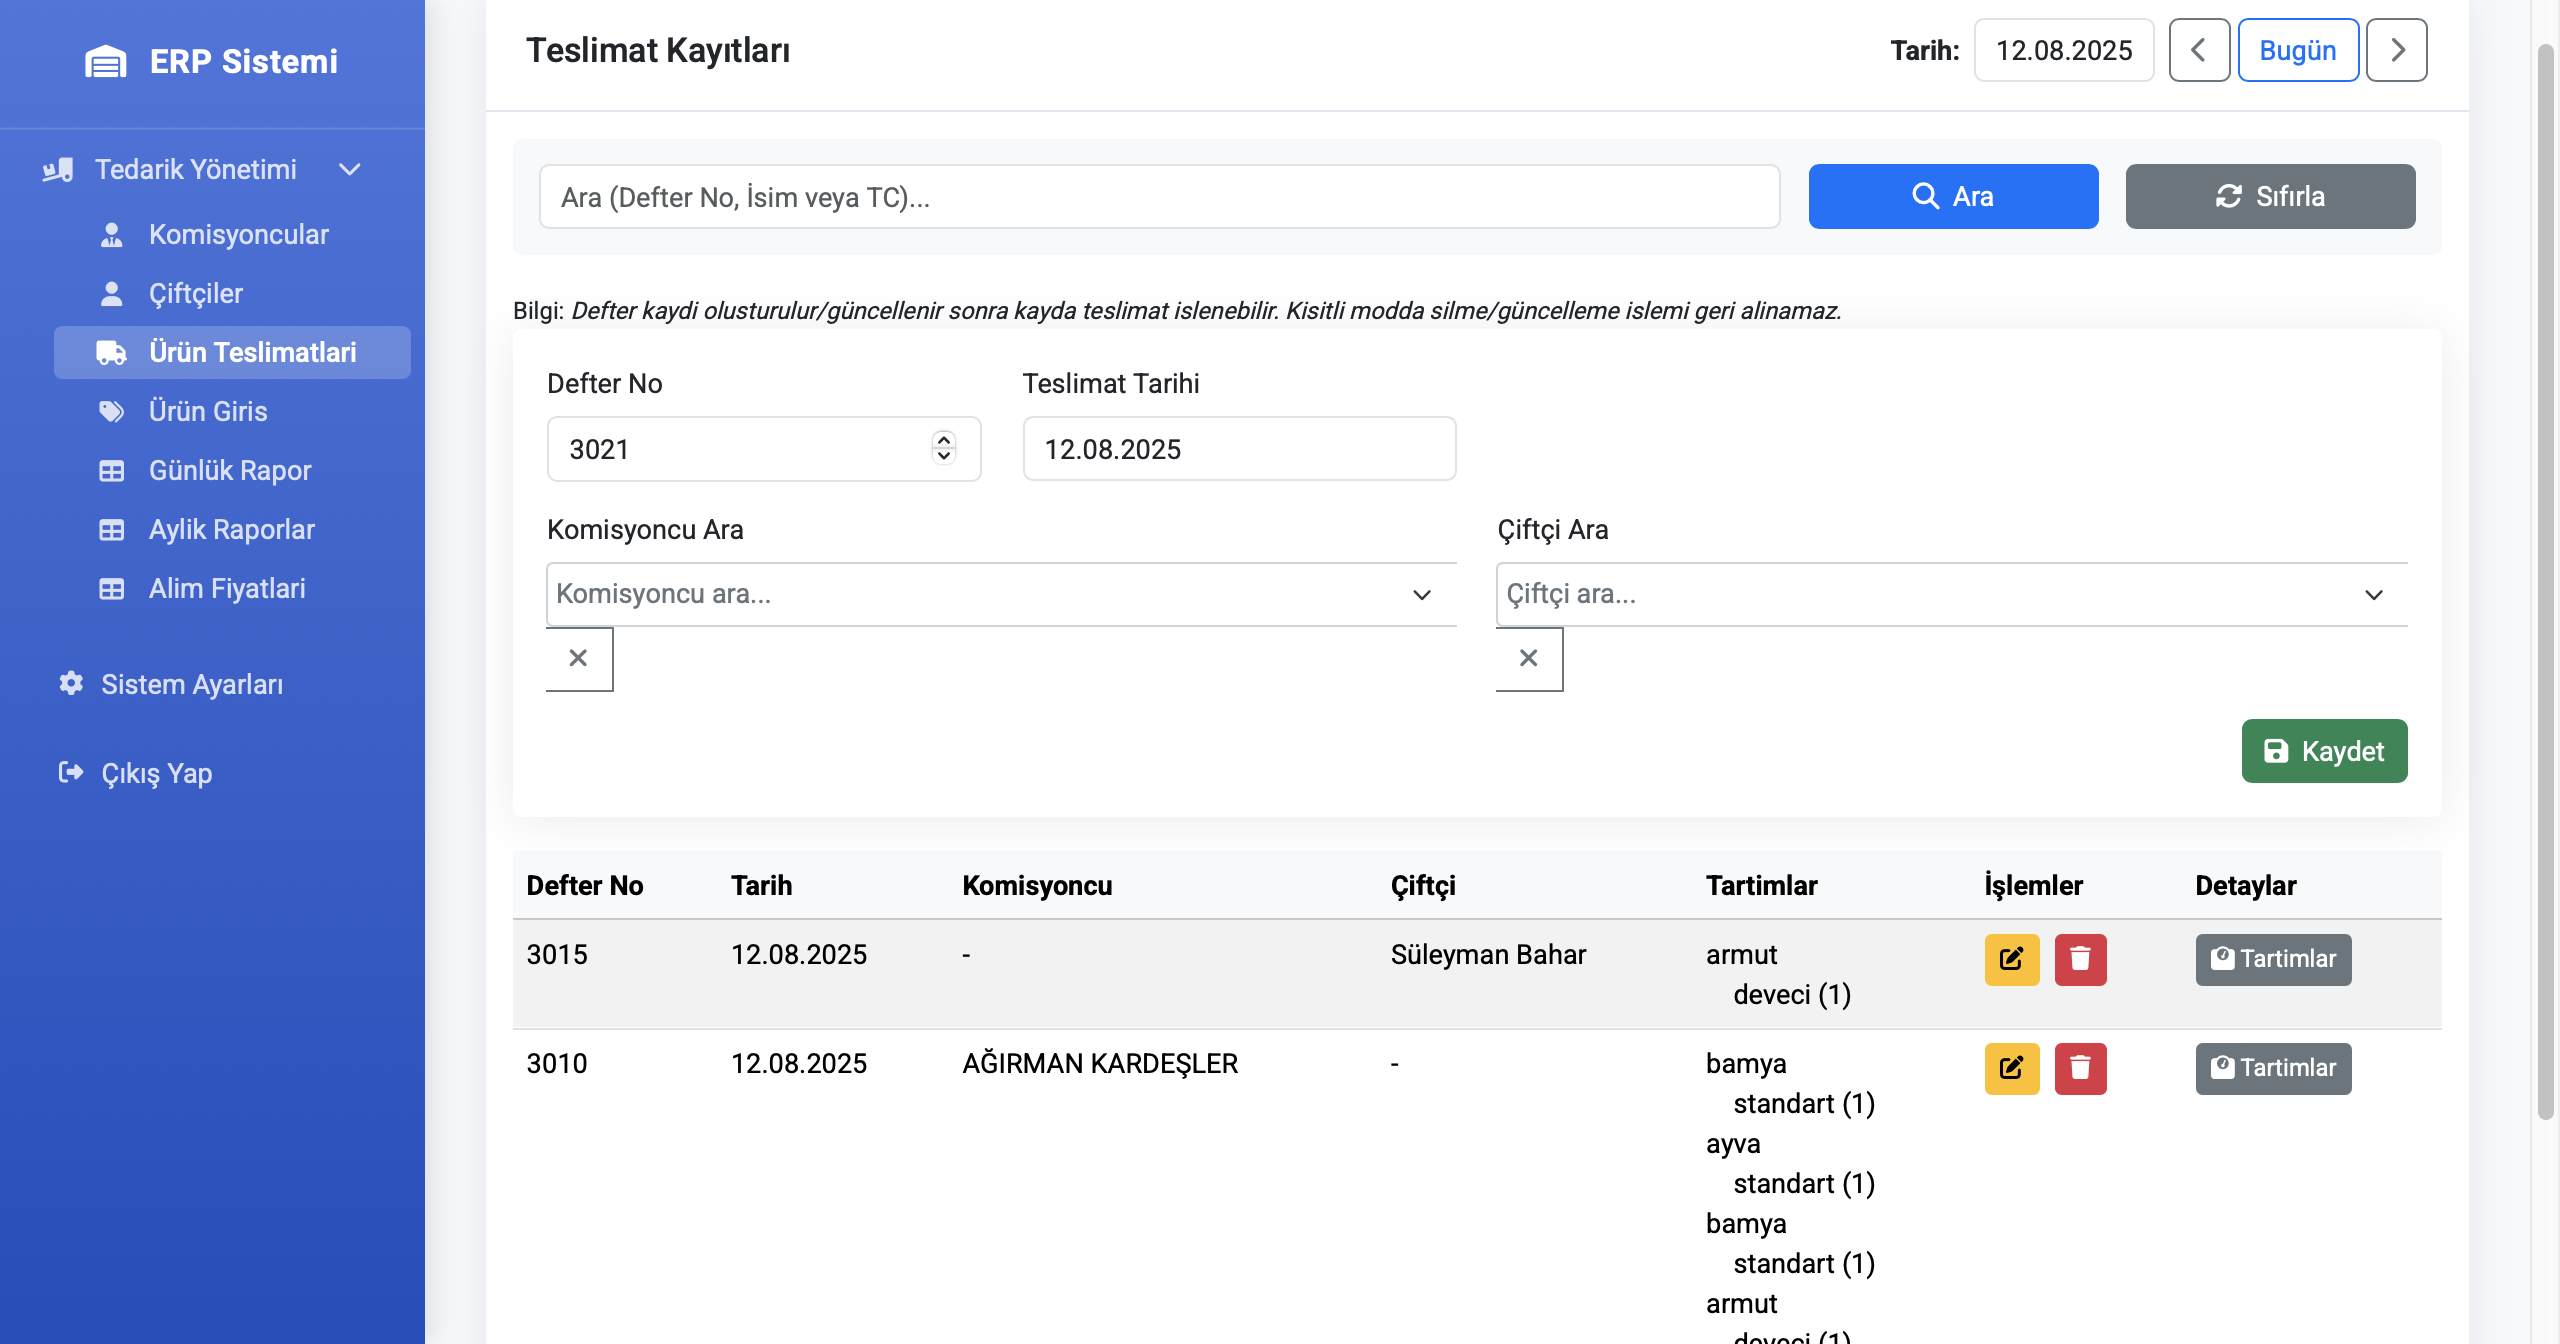Open Tartimlar details for record 3015
This screenshot has height=1344, width=2560.
click(2273, 959)
